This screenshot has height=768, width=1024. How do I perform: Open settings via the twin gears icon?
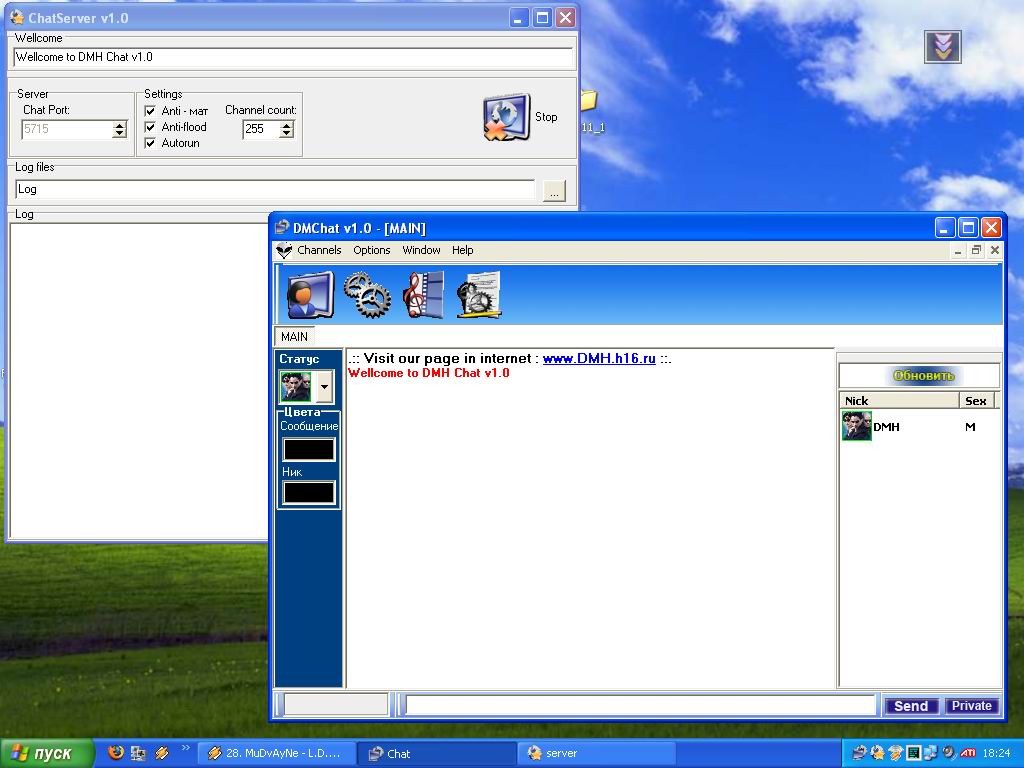367,295
